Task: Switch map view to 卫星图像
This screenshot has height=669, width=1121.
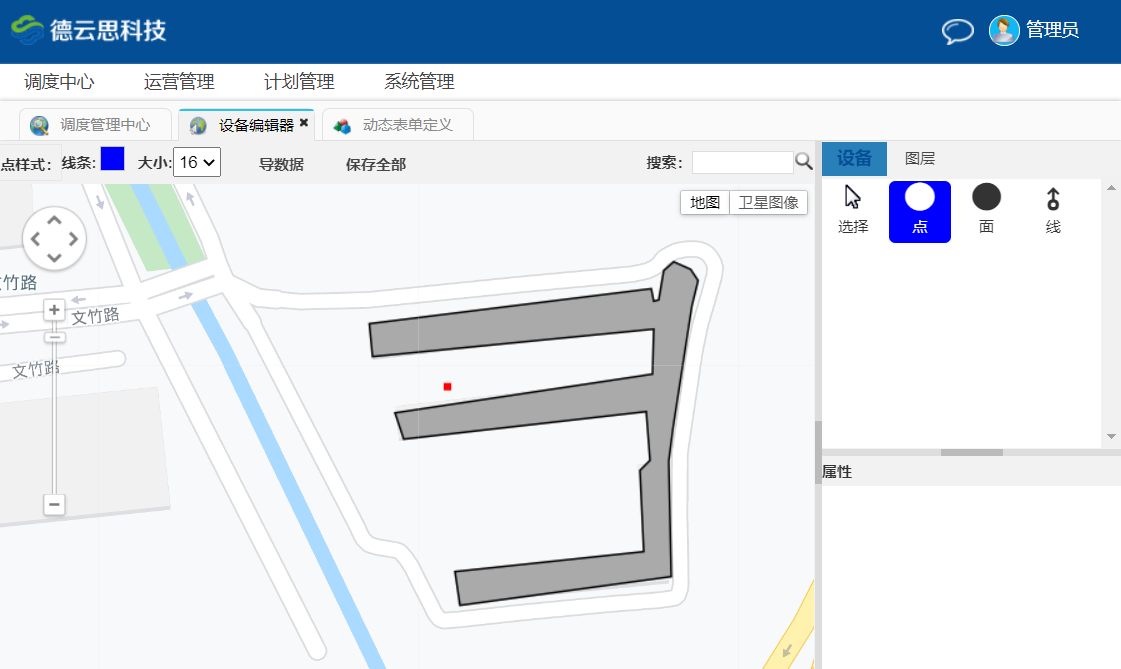Action: click(x=768, y=202)
